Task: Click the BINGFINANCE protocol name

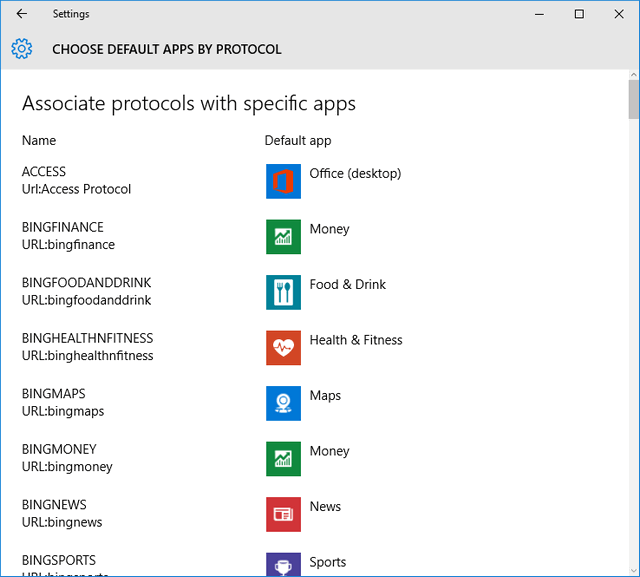Action: 62,227
